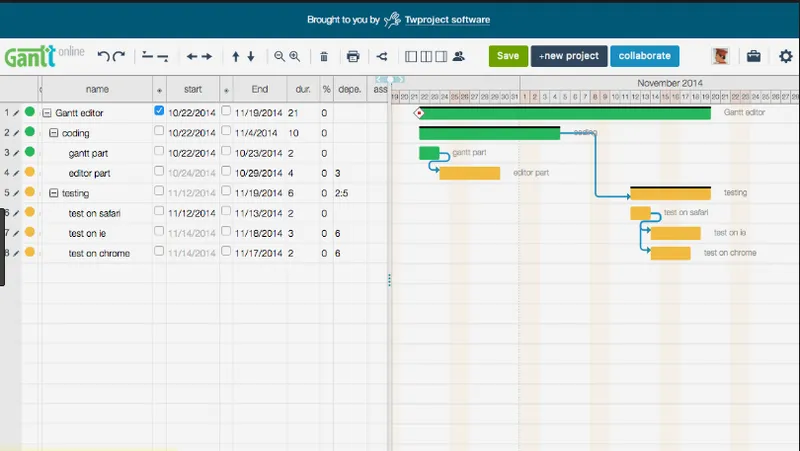Unindent task with left arrow
Screen dimensions: 800x451
pyautogui.click(x=191, y=56)
